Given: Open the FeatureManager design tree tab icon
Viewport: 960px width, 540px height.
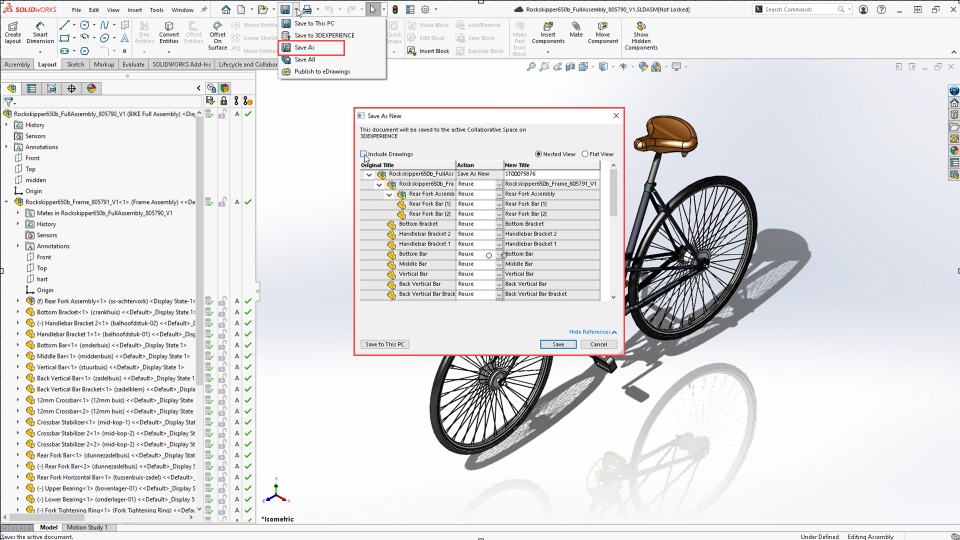Looking at the screenshot, I should [x=12, y=88].
